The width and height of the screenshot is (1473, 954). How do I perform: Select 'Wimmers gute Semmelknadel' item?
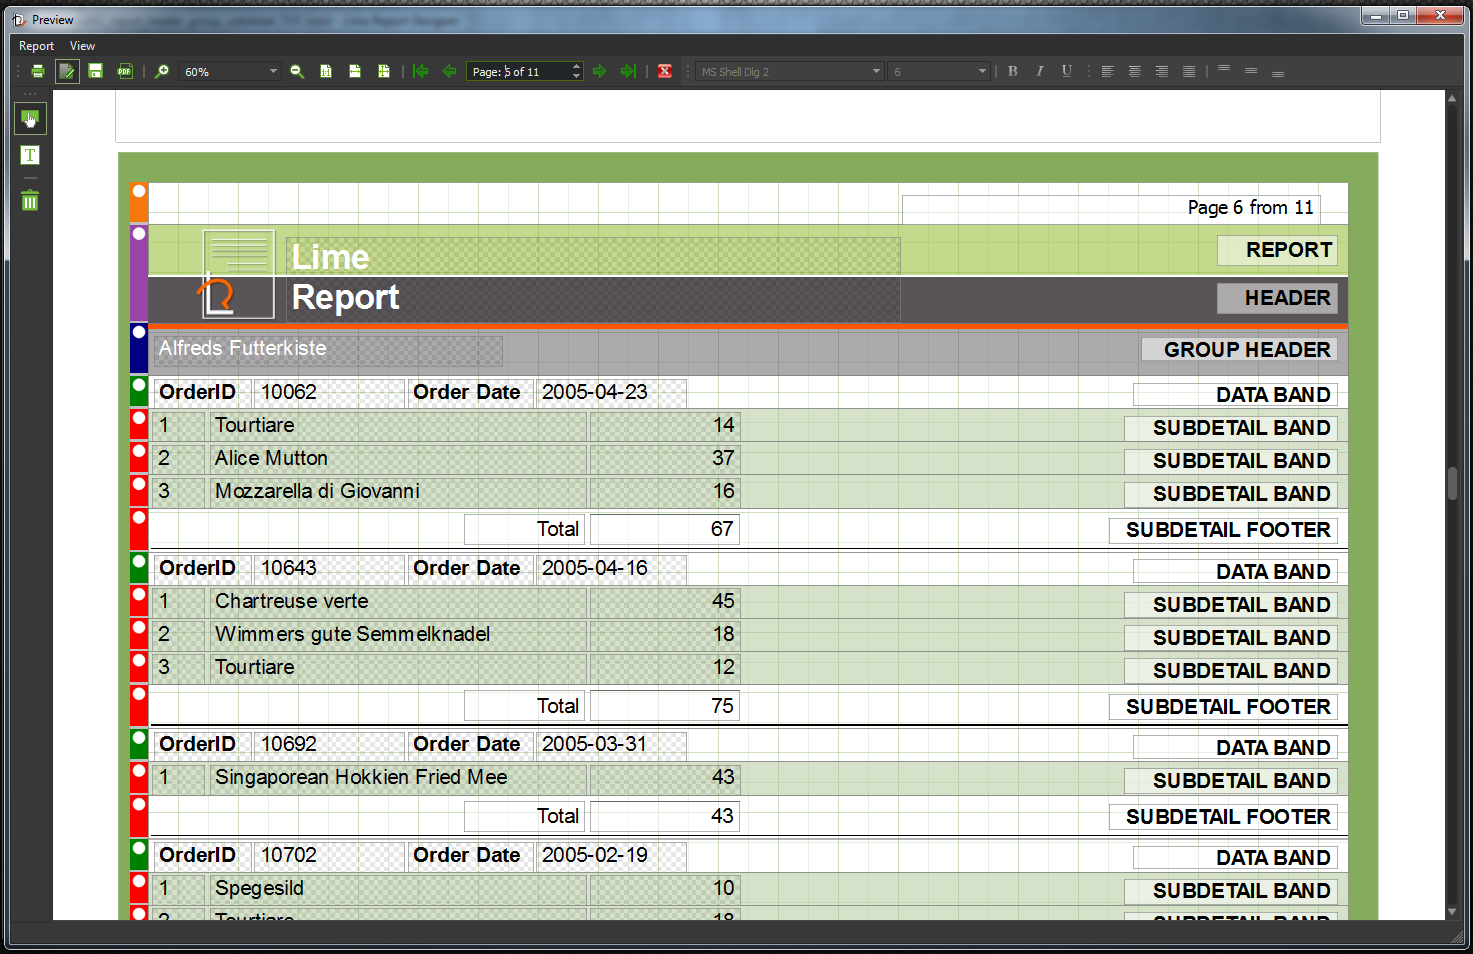353,634
